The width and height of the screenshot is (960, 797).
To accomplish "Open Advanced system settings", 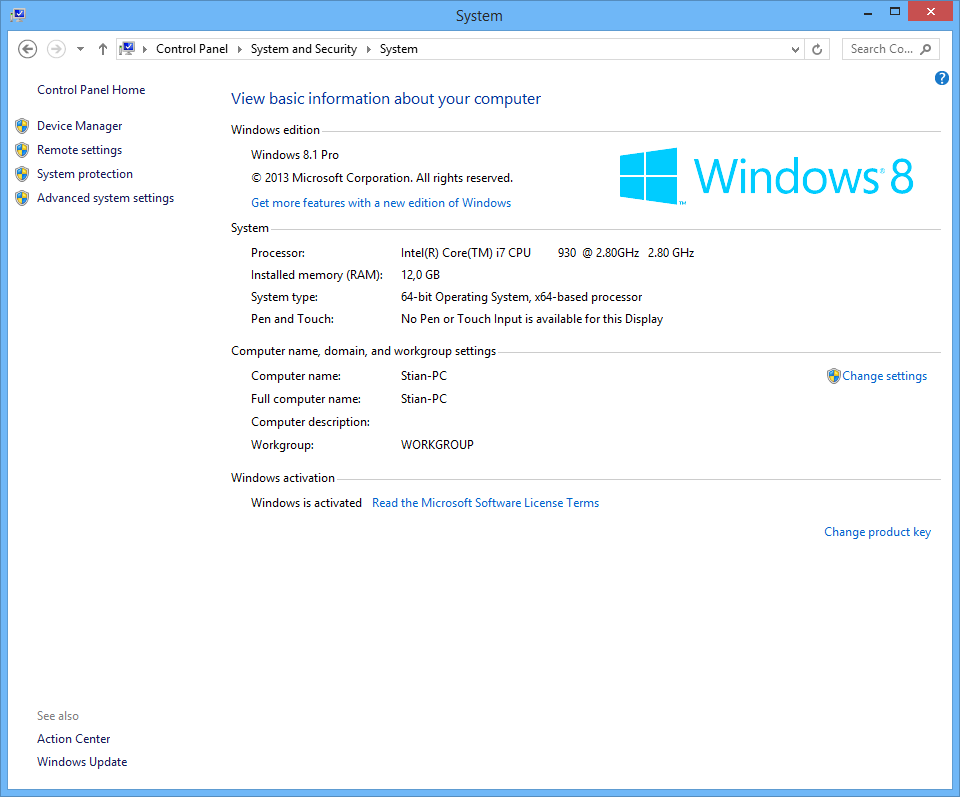I will [x=105, y=198].
